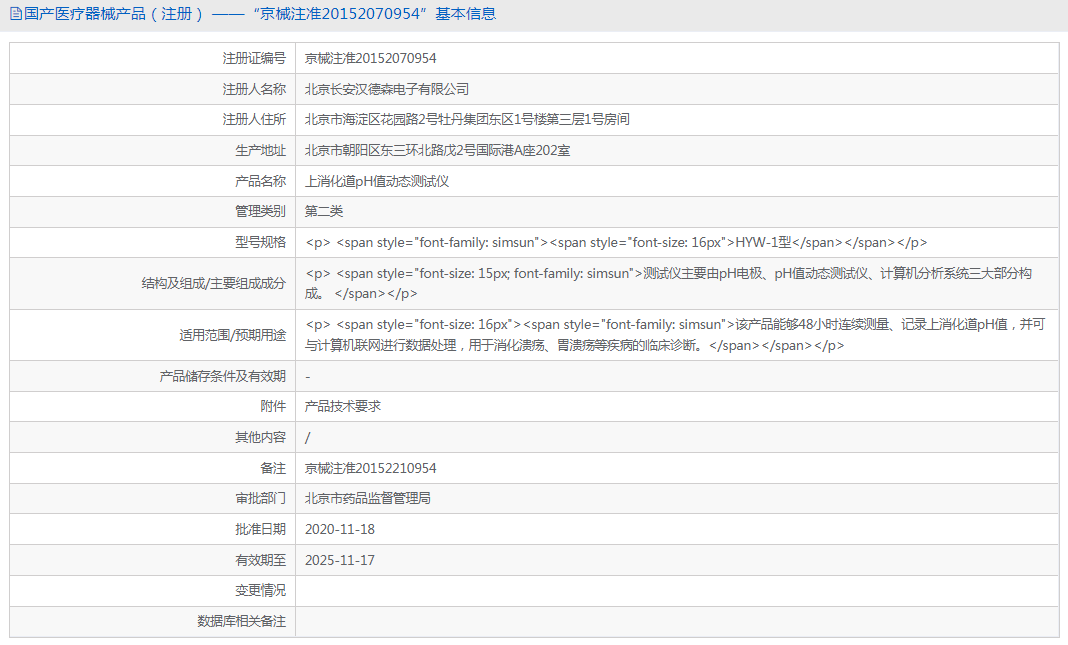Viewport: 1068px width, 645px height.
Task: Click the 生产地址 label
Action: click(261, 151)
